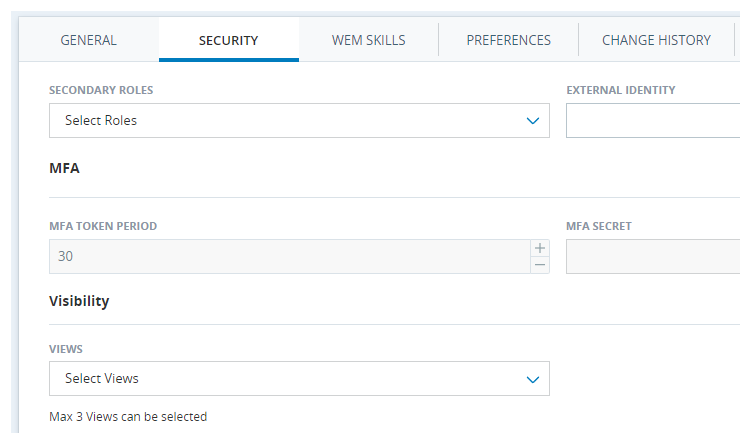Click the MFA Secret field
752x445 pixels.
[653, 257]
